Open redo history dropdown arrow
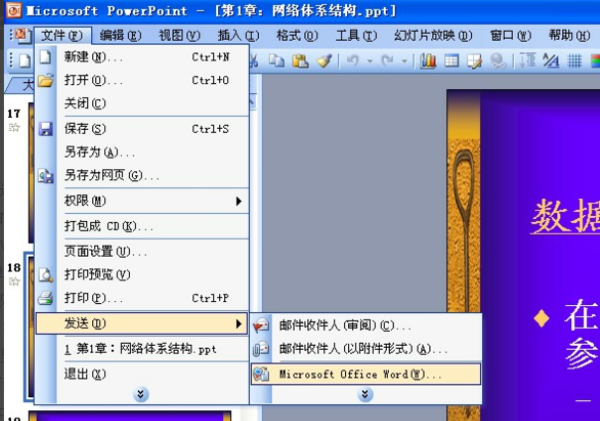Screen dimensions: 600x421 tap(404, 61)
